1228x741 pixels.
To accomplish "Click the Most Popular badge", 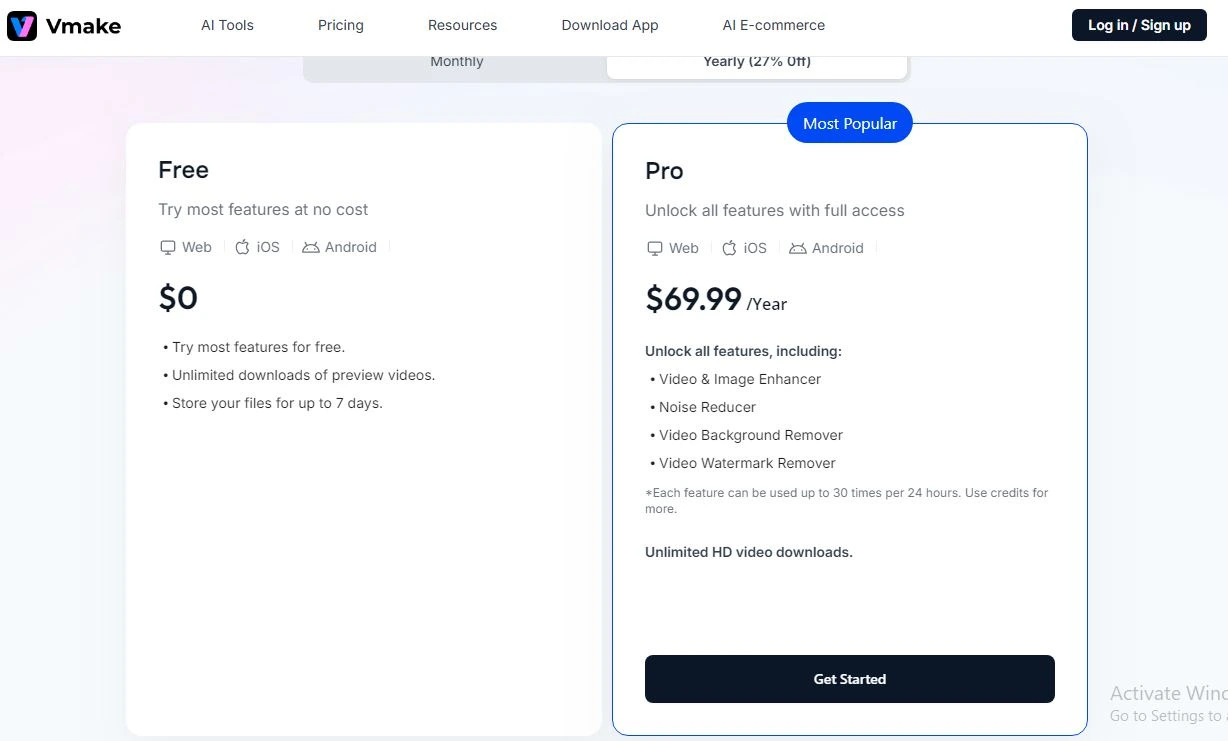I will [x=849, y=123].
